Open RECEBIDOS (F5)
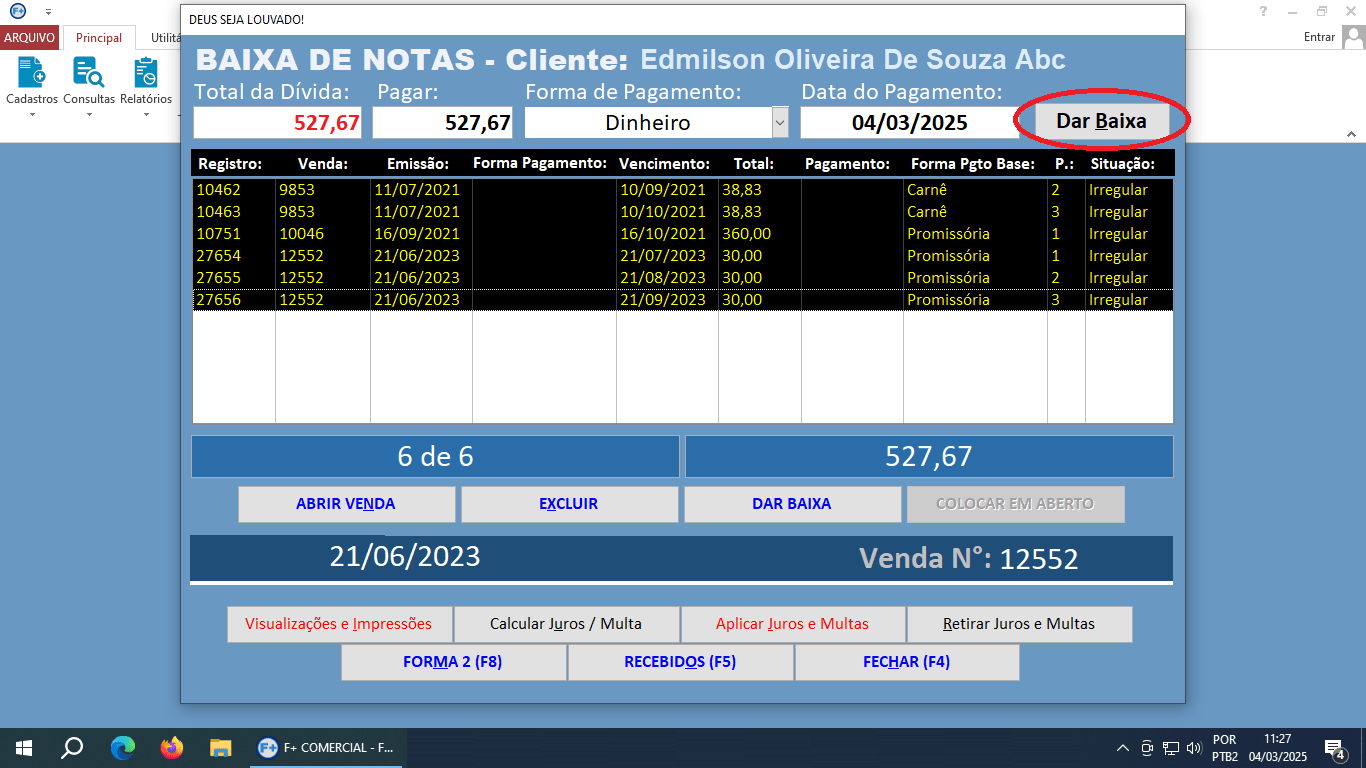The width and height of the screenshot is (1366, 768). [x=680, y=662]
